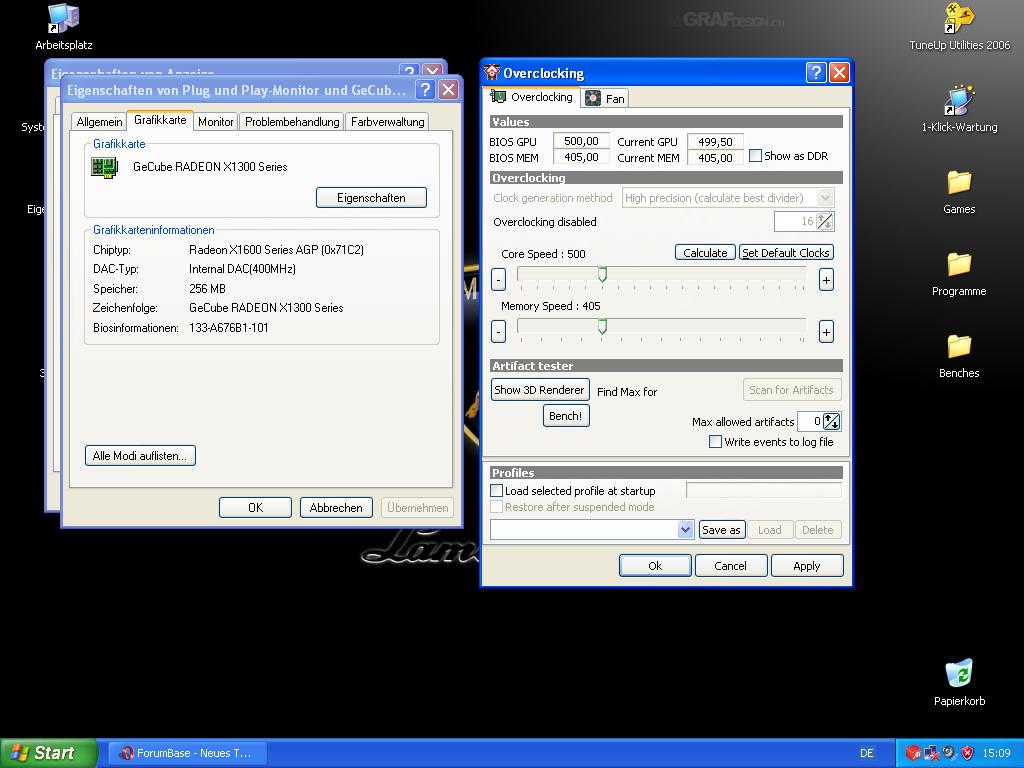The image size is (1024, 768).
Task: Click OK in Eigenschaften dialog
Action: pos(255,508)
